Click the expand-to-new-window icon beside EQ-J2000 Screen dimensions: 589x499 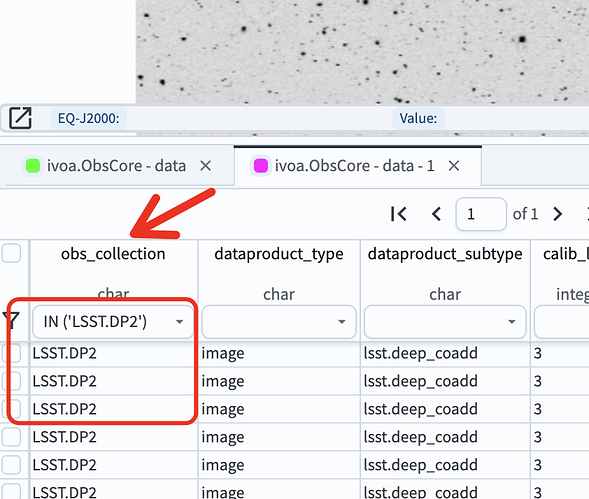[x=20, y=118]
